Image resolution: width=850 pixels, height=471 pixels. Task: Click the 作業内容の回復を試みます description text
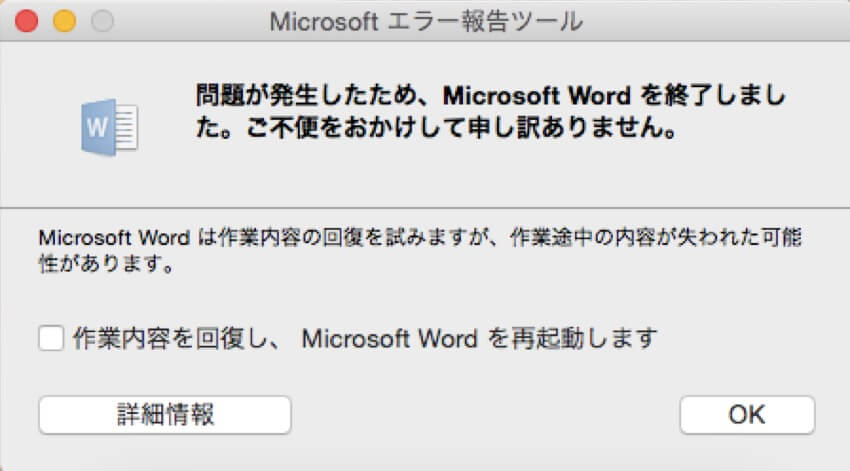[x=420, y=250]
